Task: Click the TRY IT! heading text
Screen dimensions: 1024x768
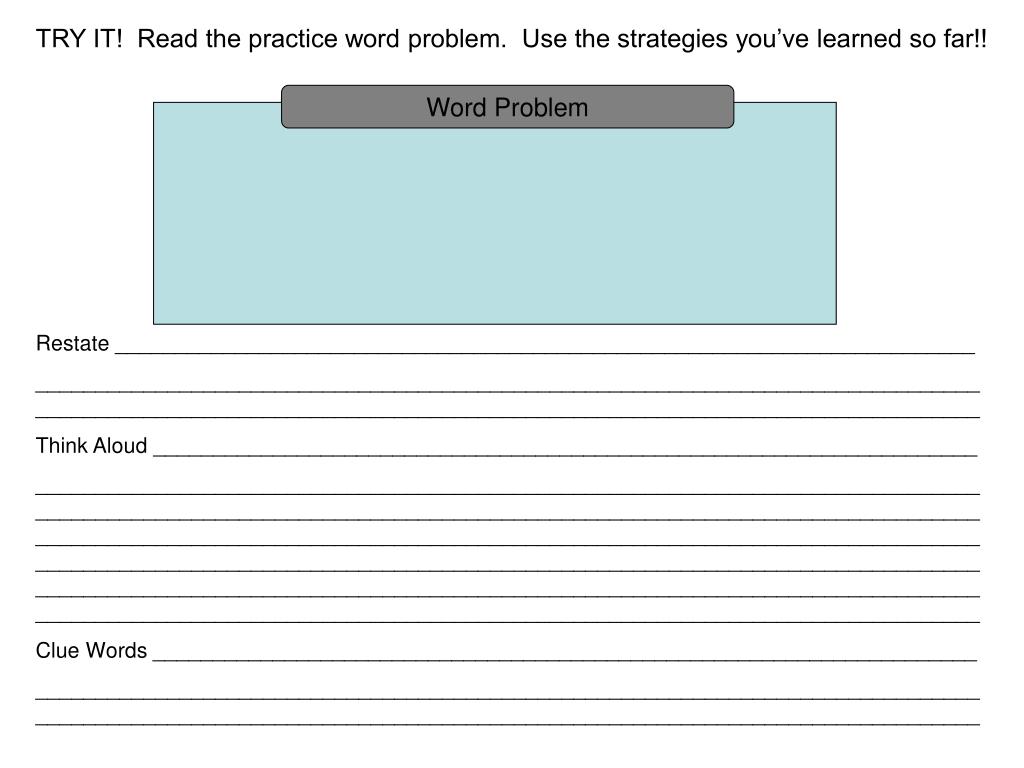Action: click(79, 39)
